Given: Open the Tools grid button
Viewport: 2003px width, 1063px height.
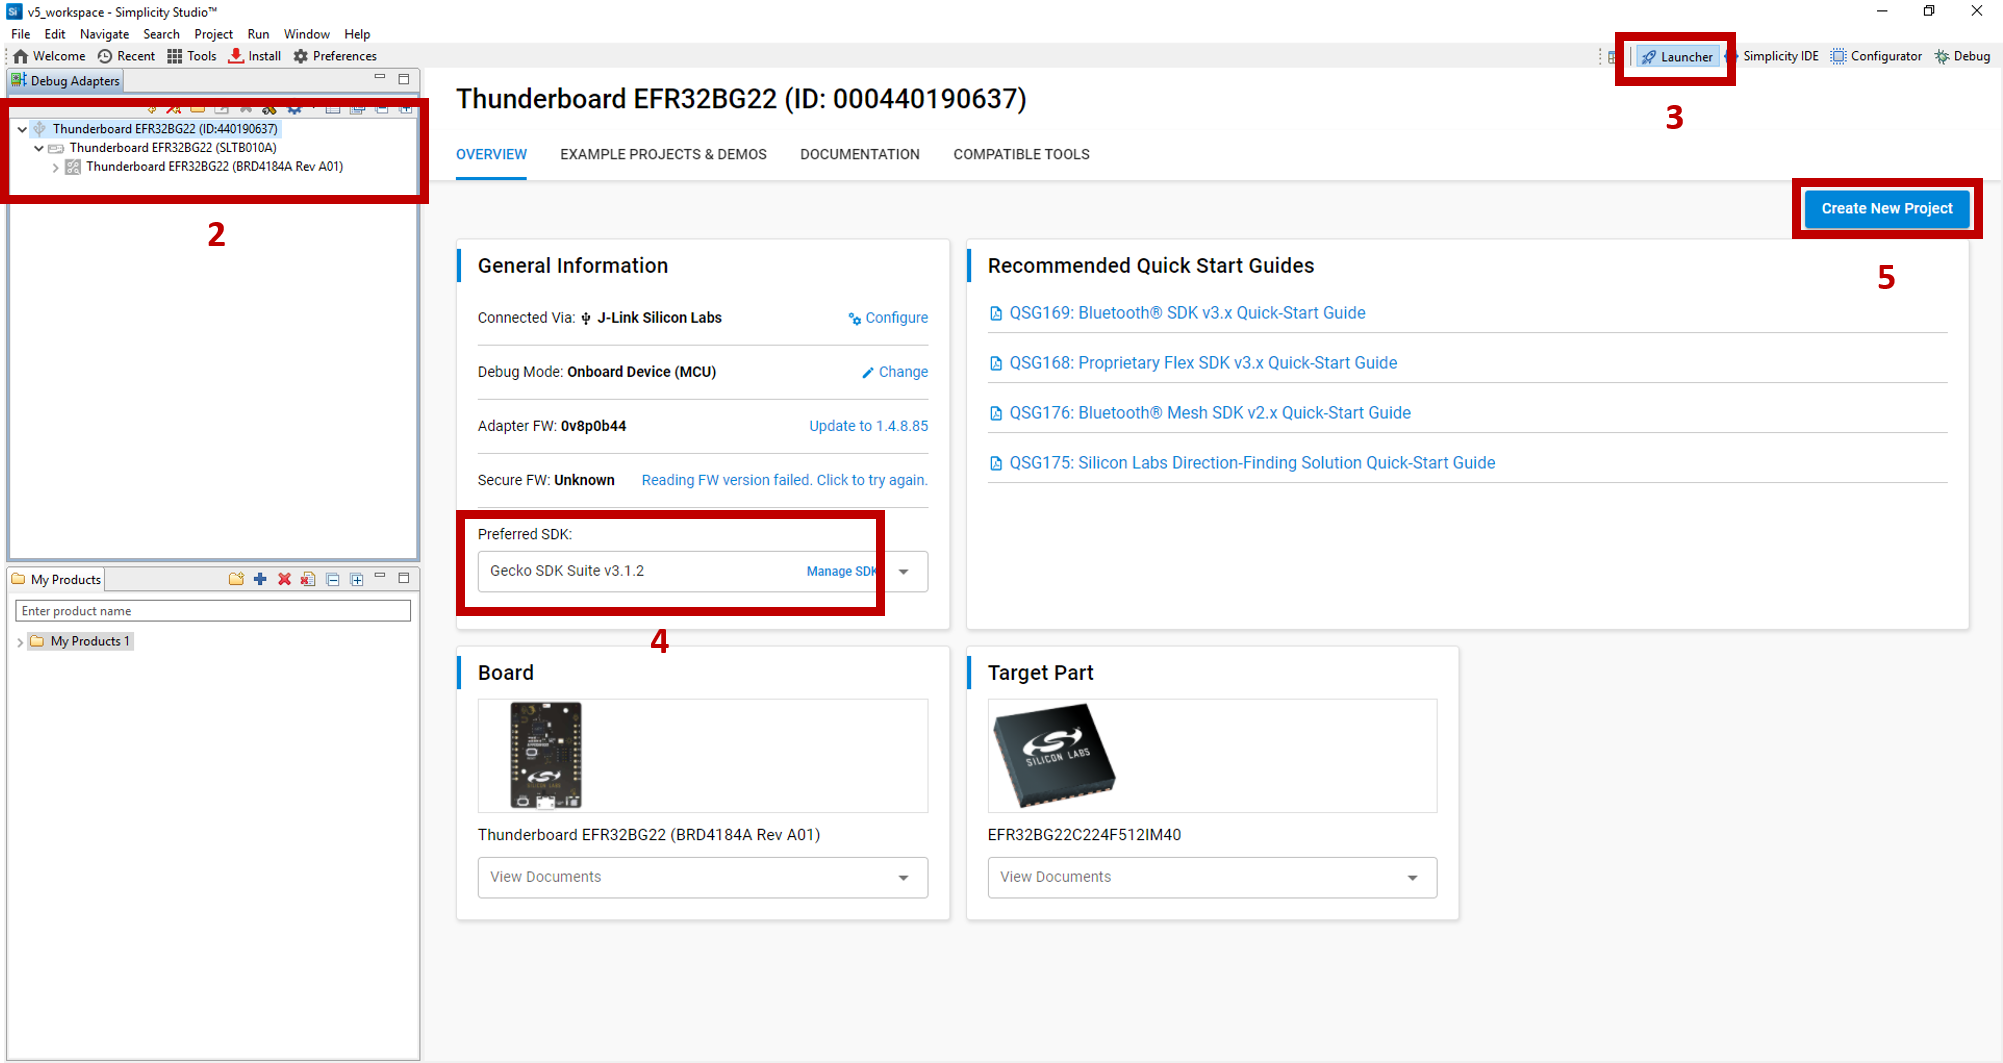Looking at the screenshot, I should point(192,56).
